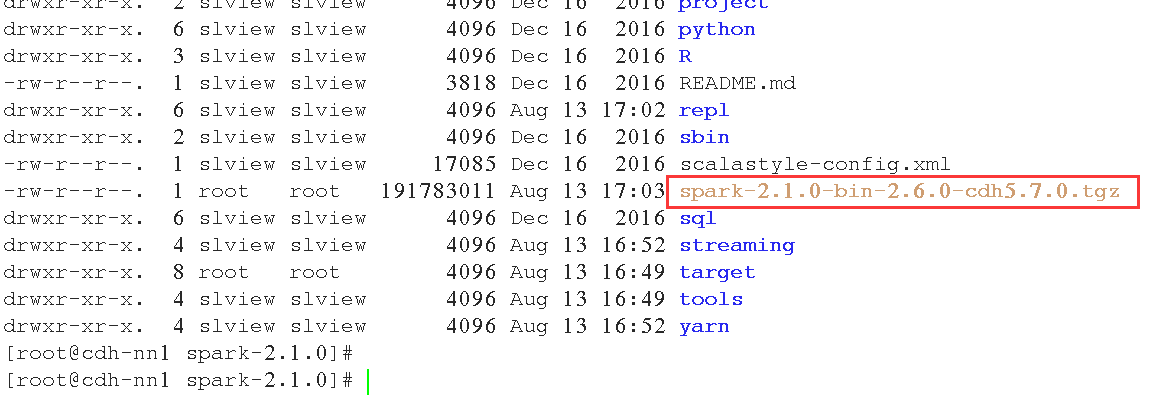Click permissions string of the target row
Screen dimensions: 1153x397
[74, 273]
